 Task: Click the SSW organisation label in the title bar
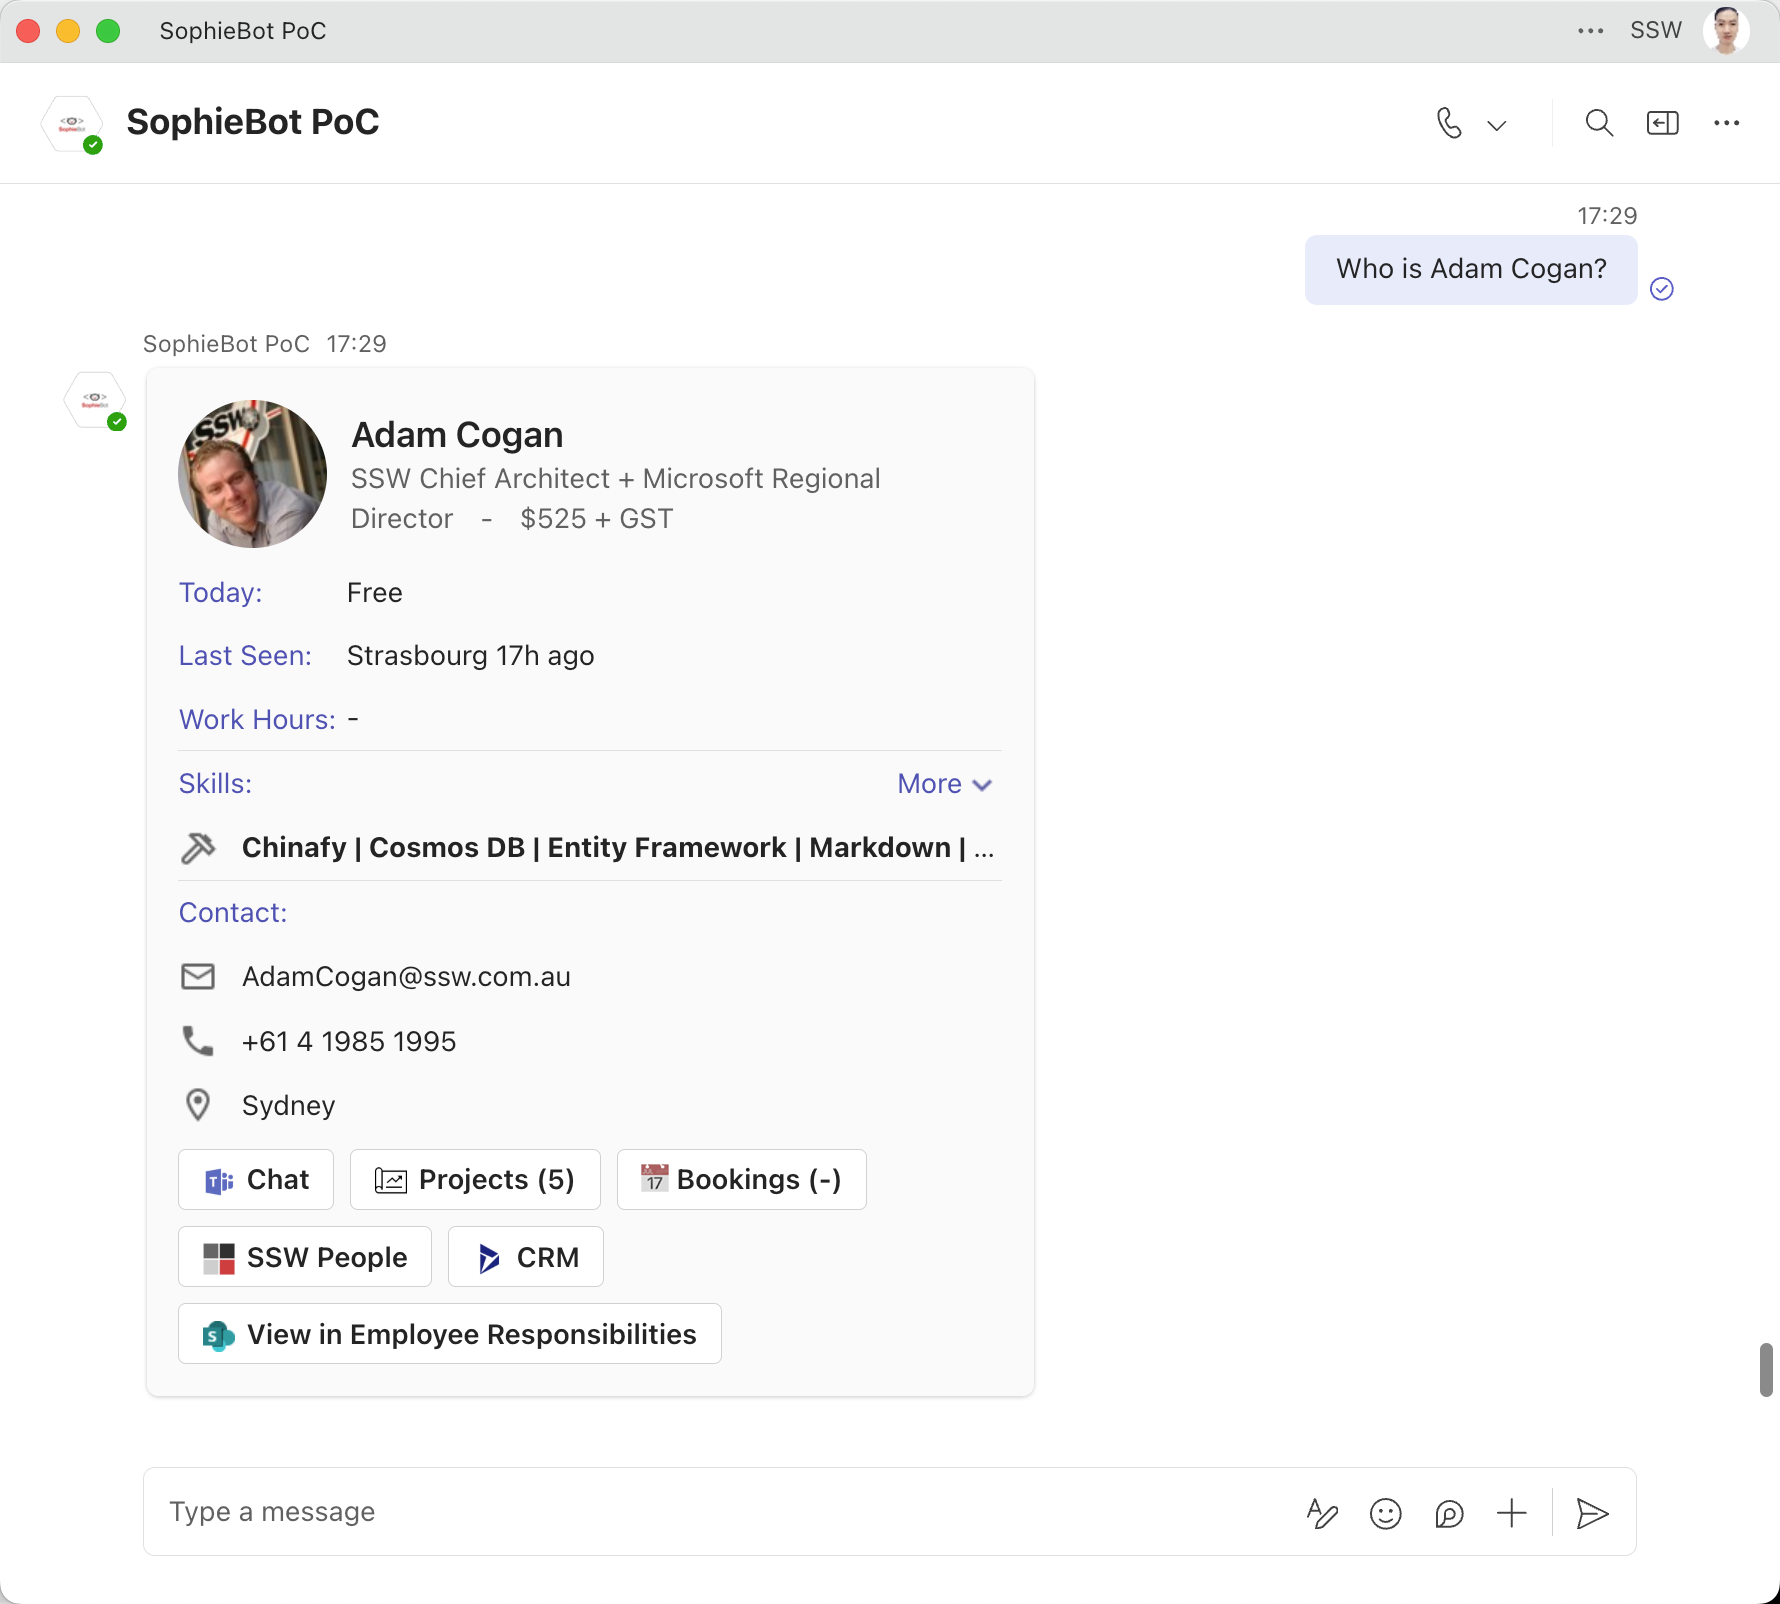click(1656, 31)
